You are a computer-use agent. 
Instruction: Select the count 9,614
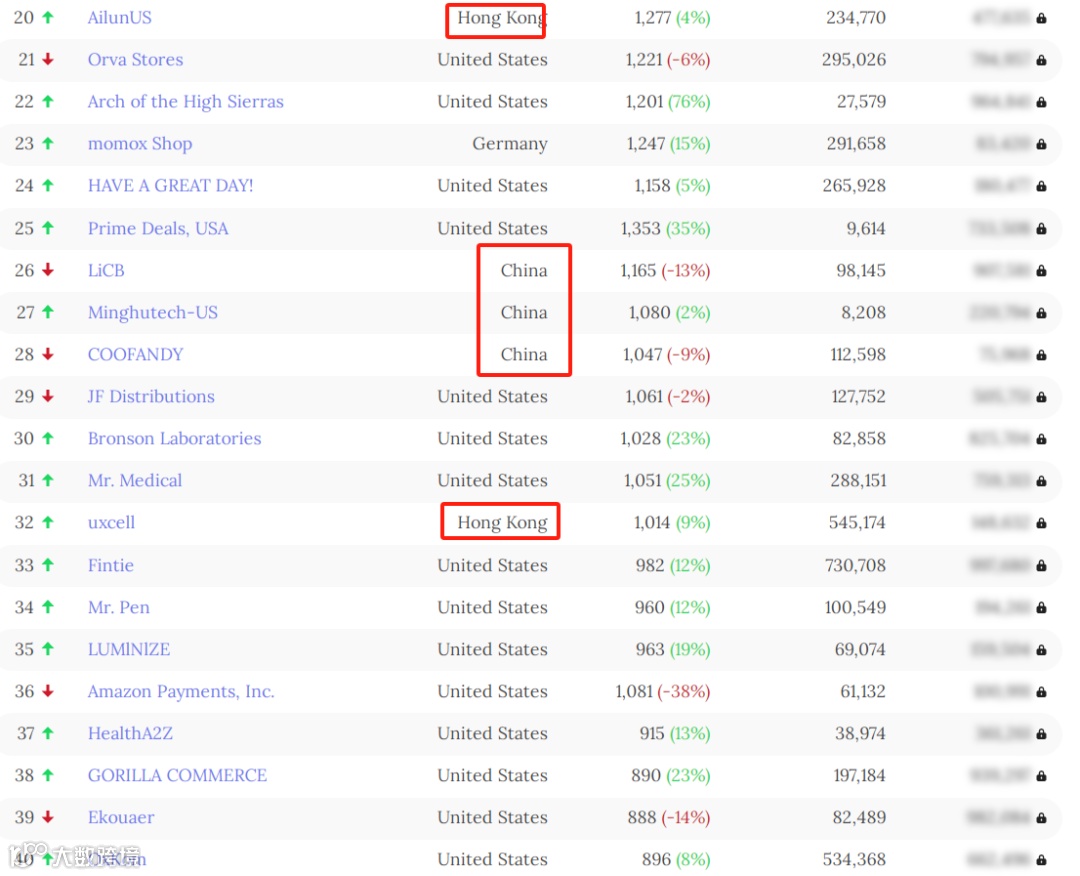coord(866,229)
